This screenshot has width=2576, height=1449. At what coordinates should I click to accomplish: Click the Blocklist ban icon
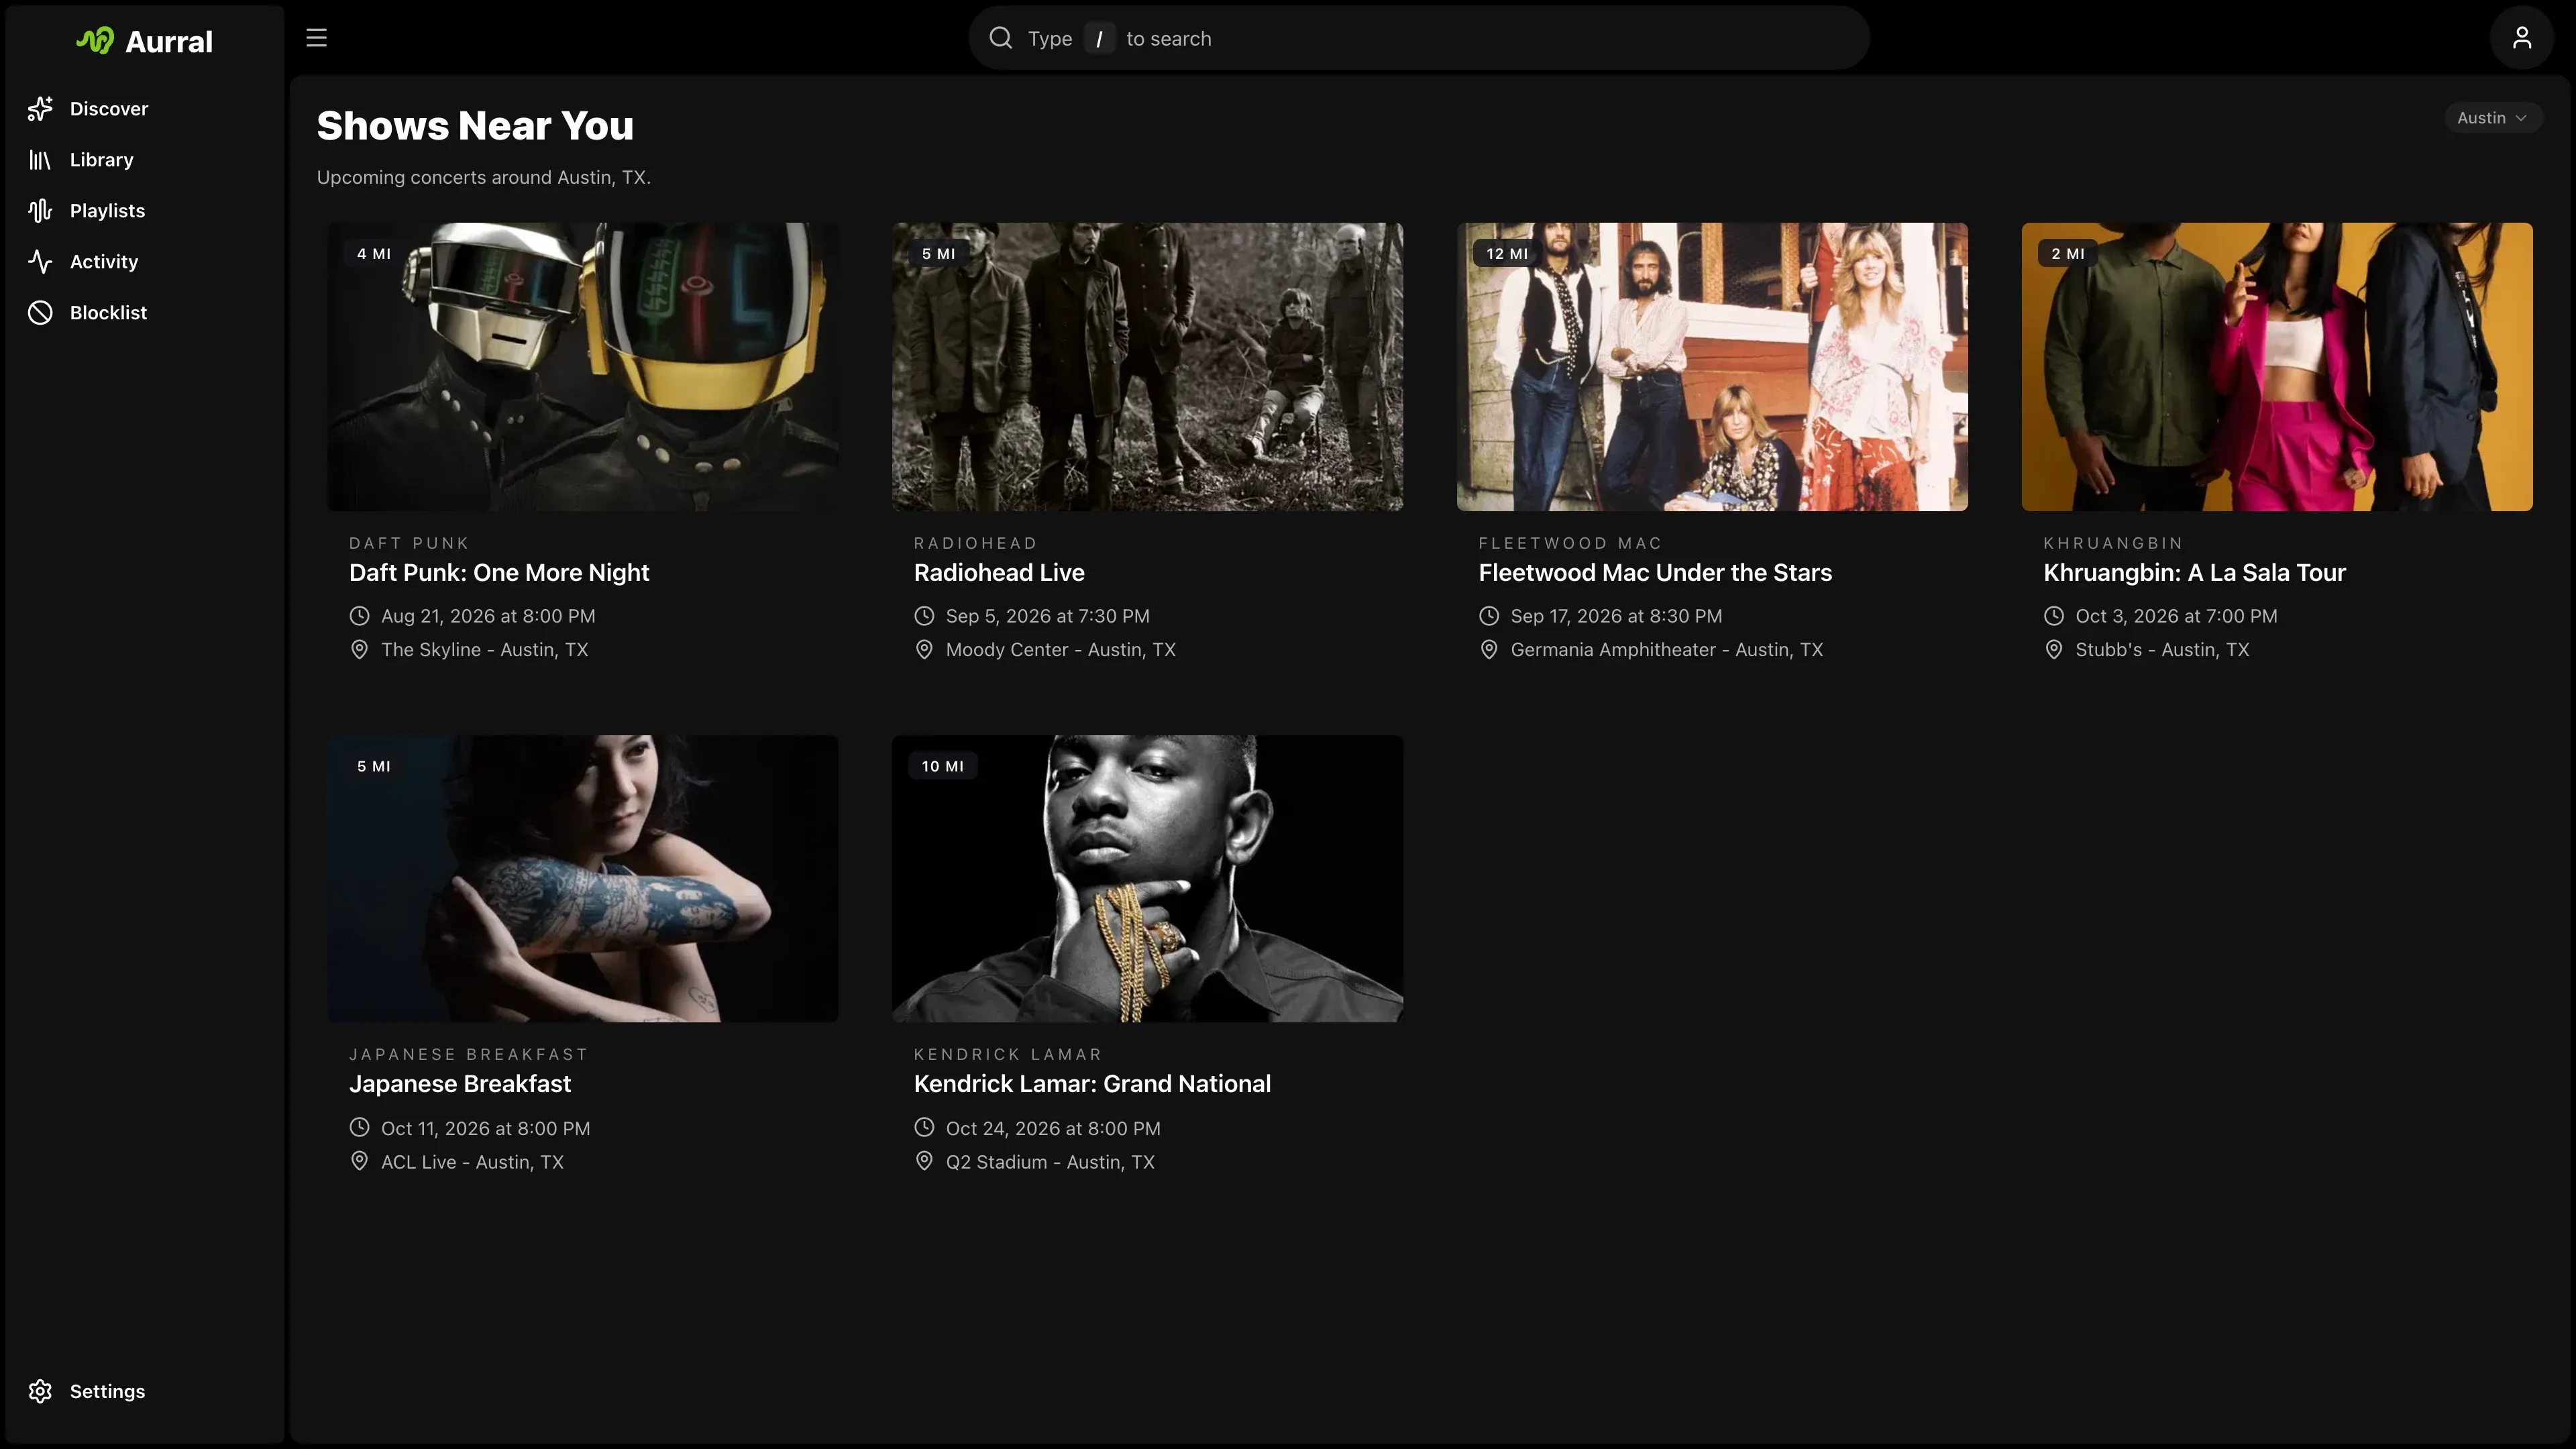pos(40,313)
